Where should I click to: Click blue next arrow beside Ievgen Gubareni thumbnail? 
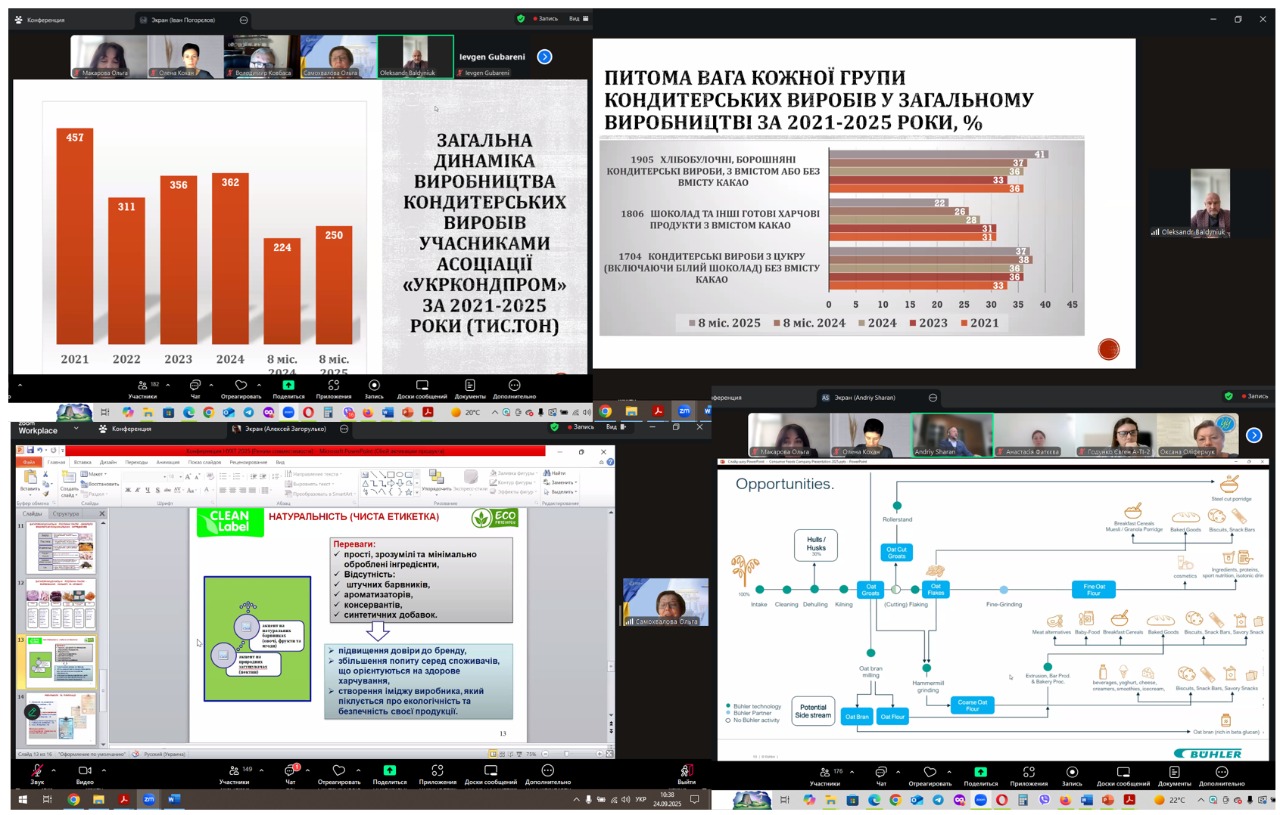point(544,57)
